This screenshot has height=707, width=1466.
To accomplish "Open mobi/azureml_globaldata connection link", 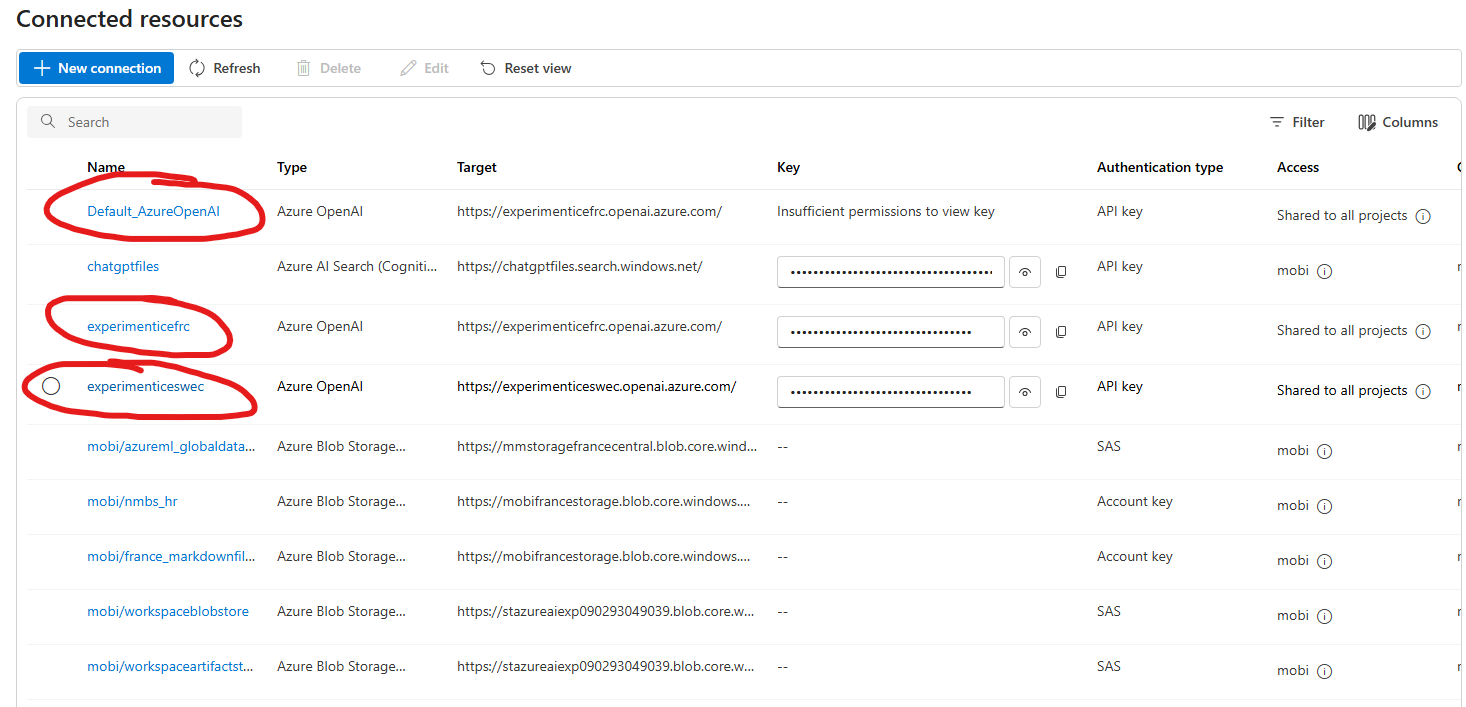I will (x=171, y=446).
